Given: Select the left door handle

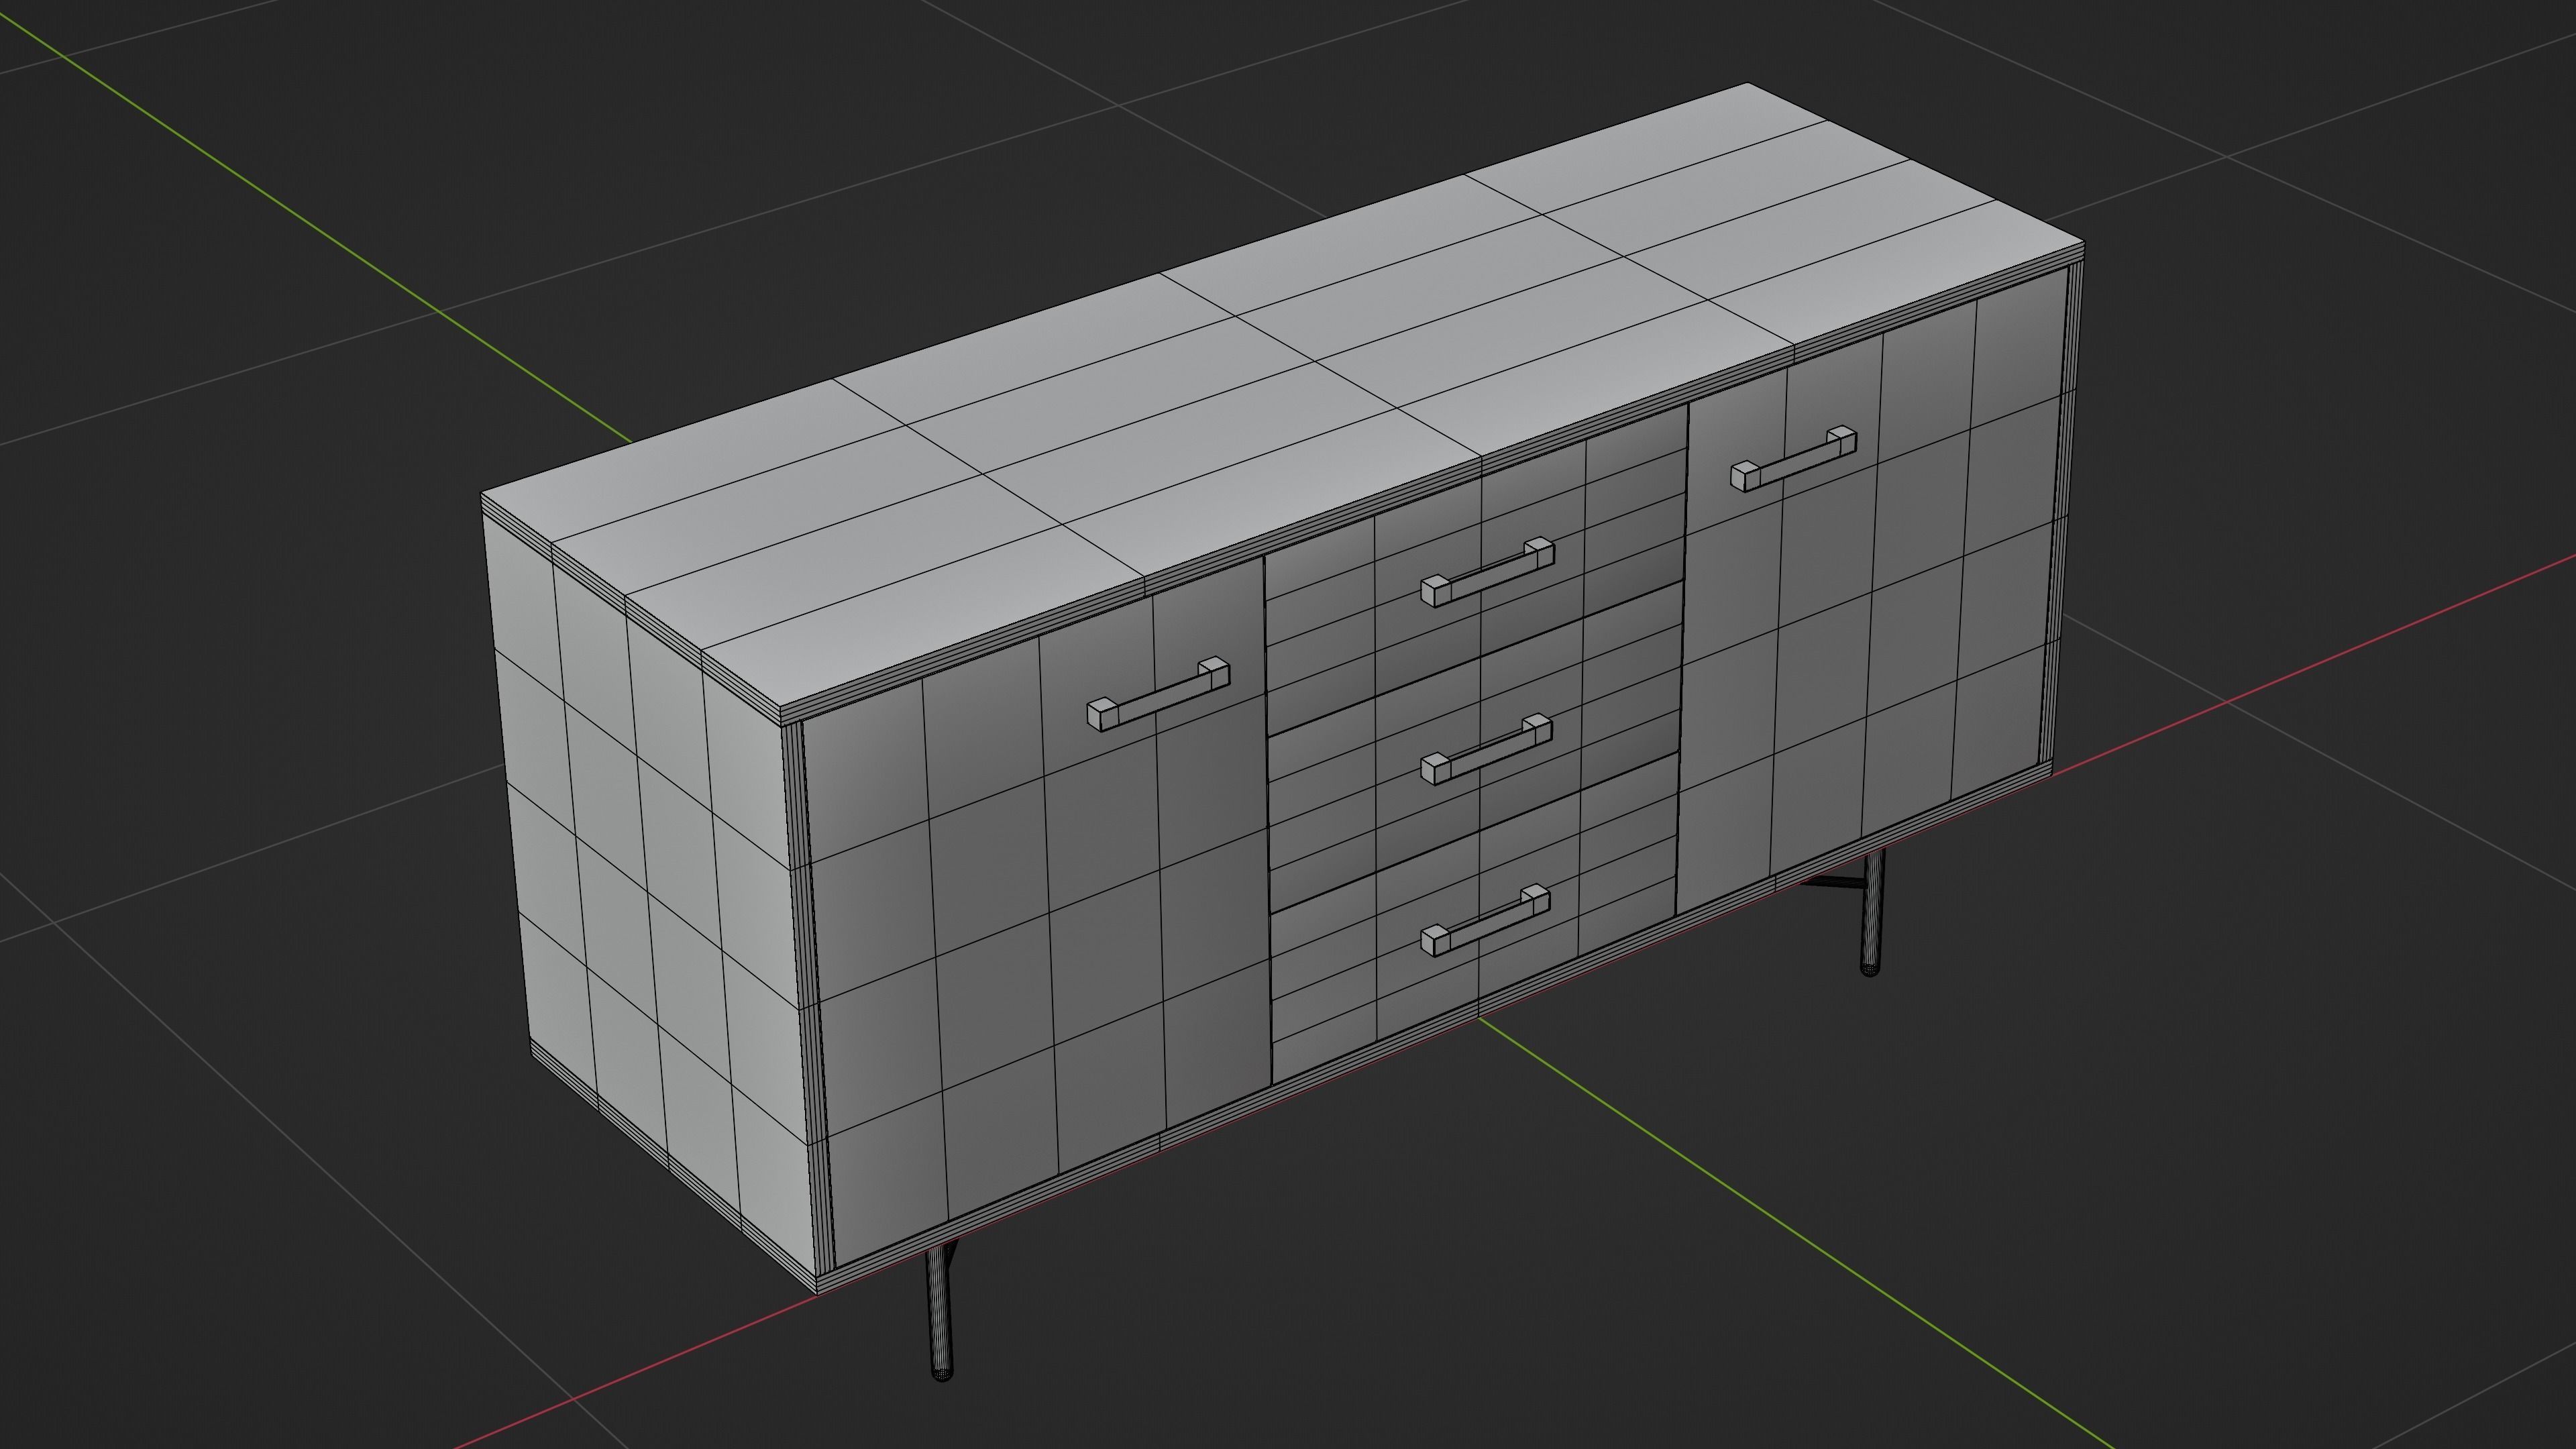Looking at the screenshot, I should (1158, 693).
